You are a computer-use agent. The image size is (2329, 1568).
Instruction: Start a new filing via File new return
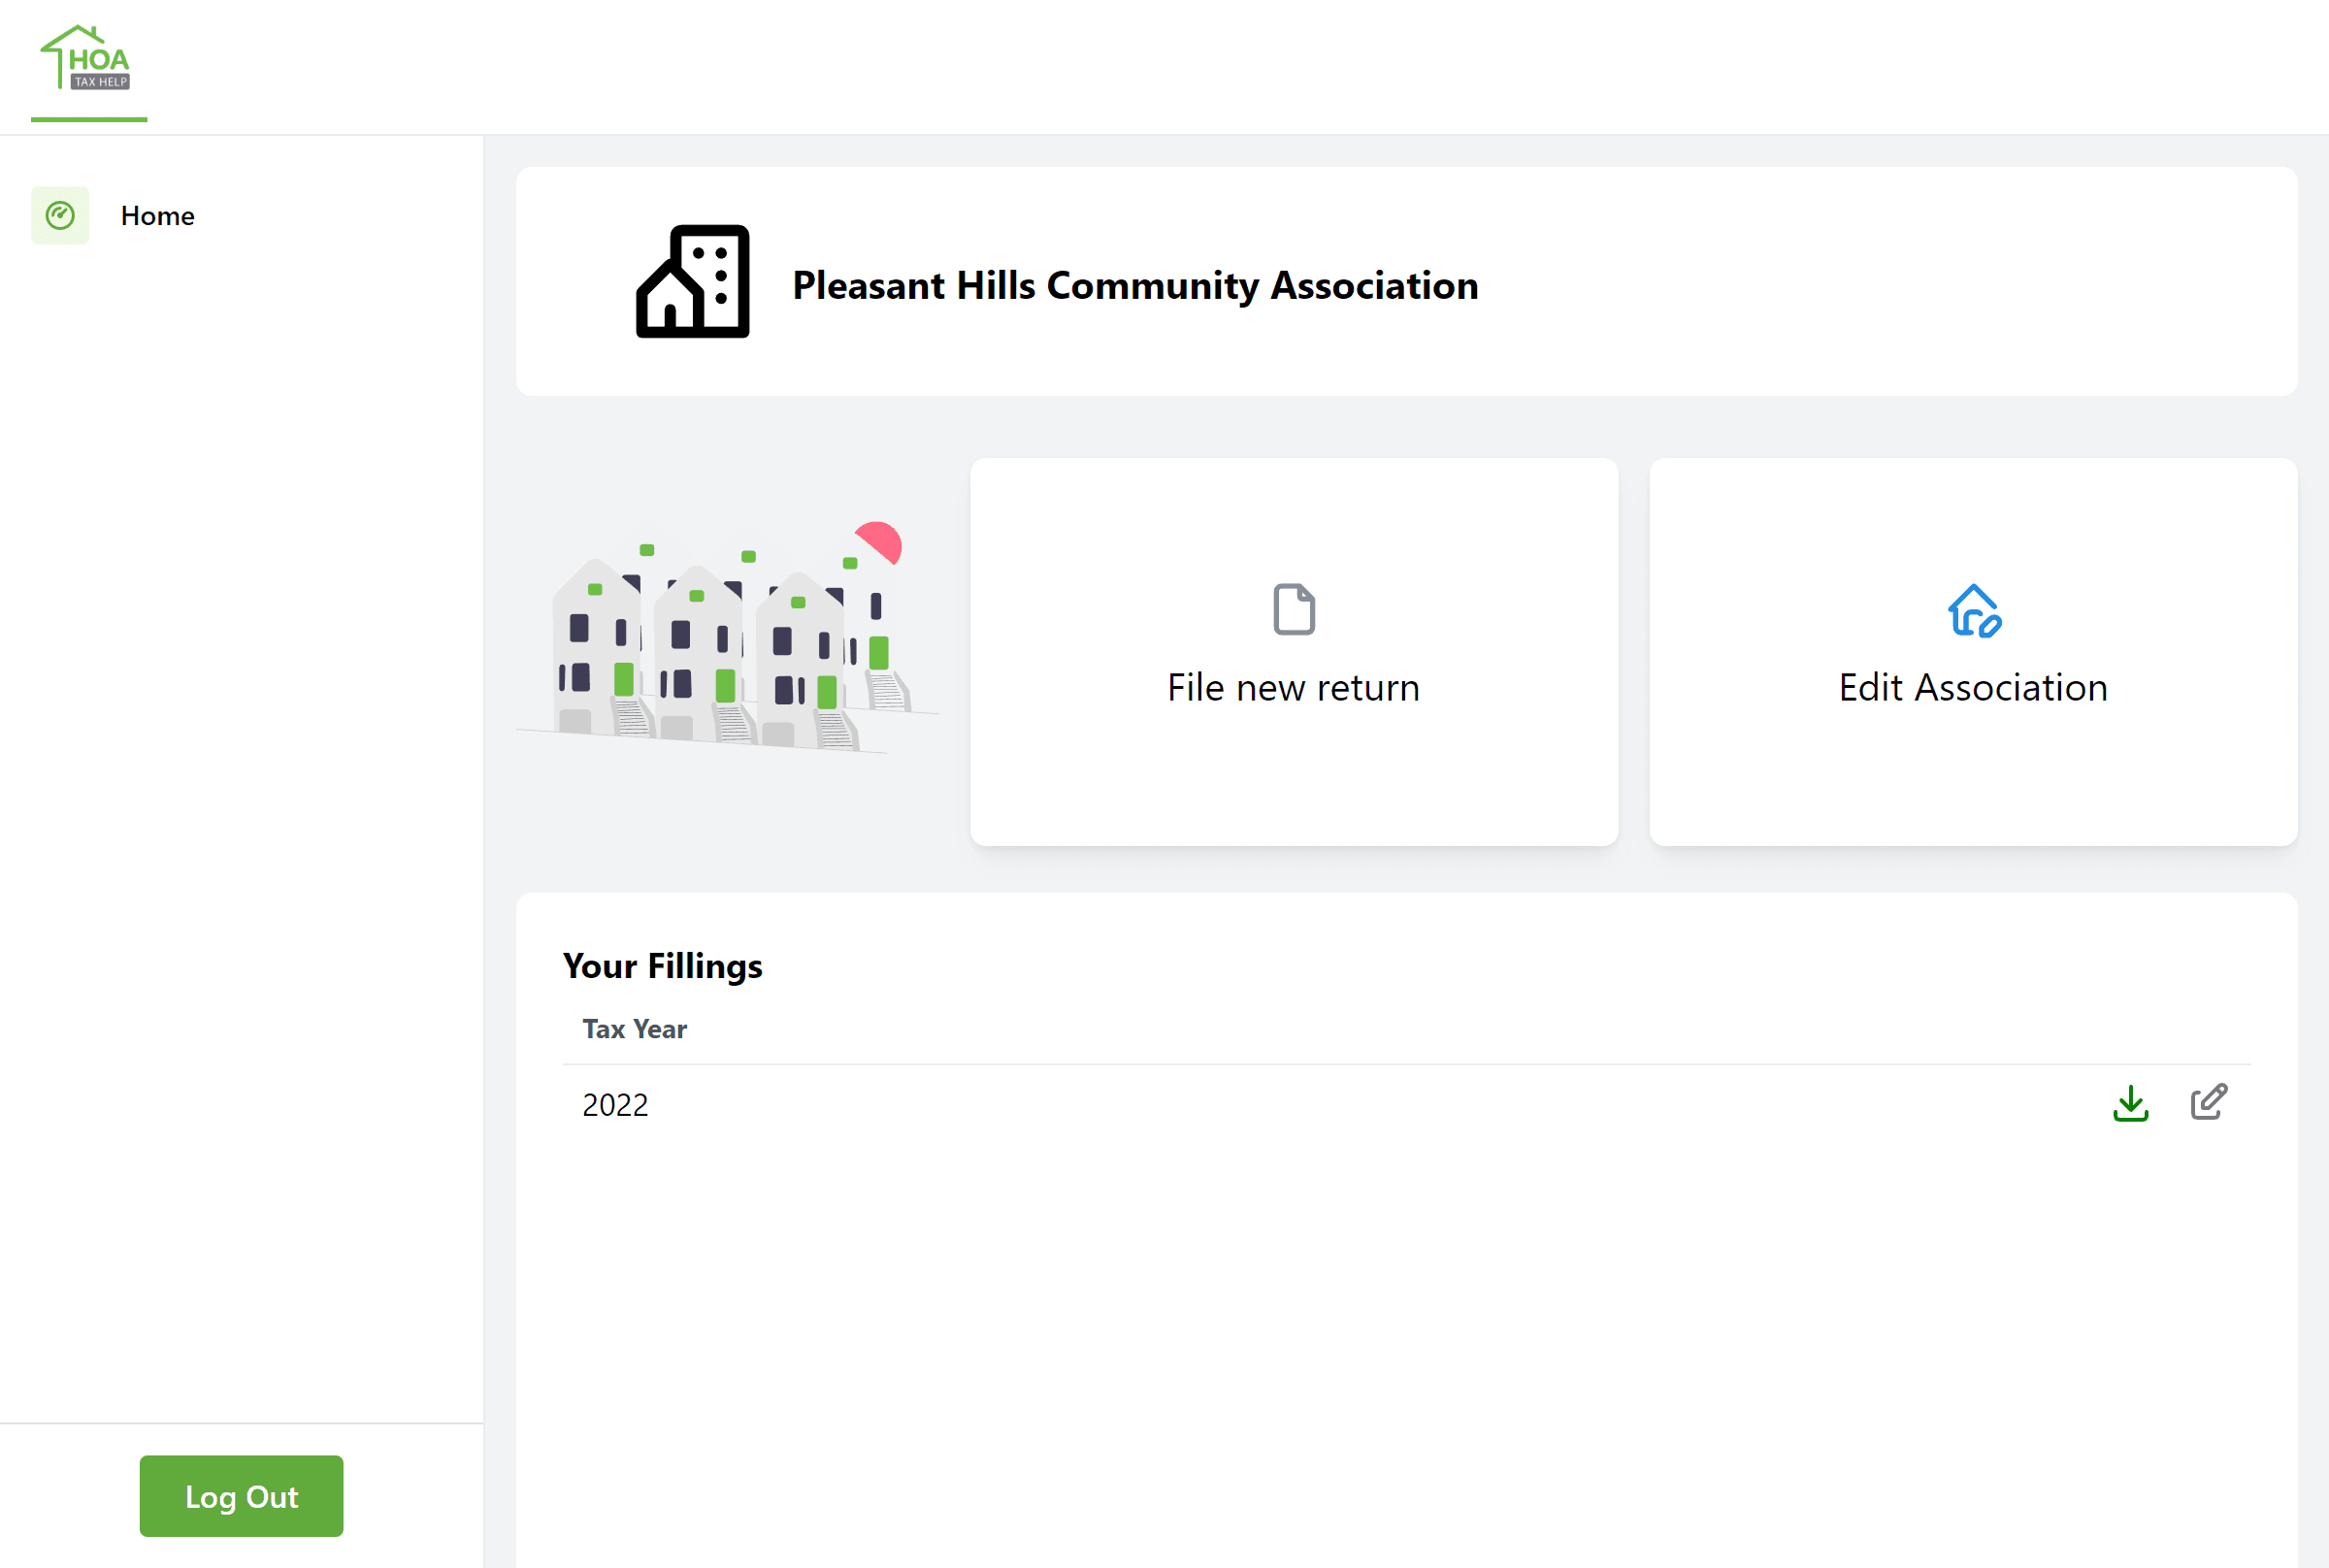pyautogui.click(x=1292, y=687)
